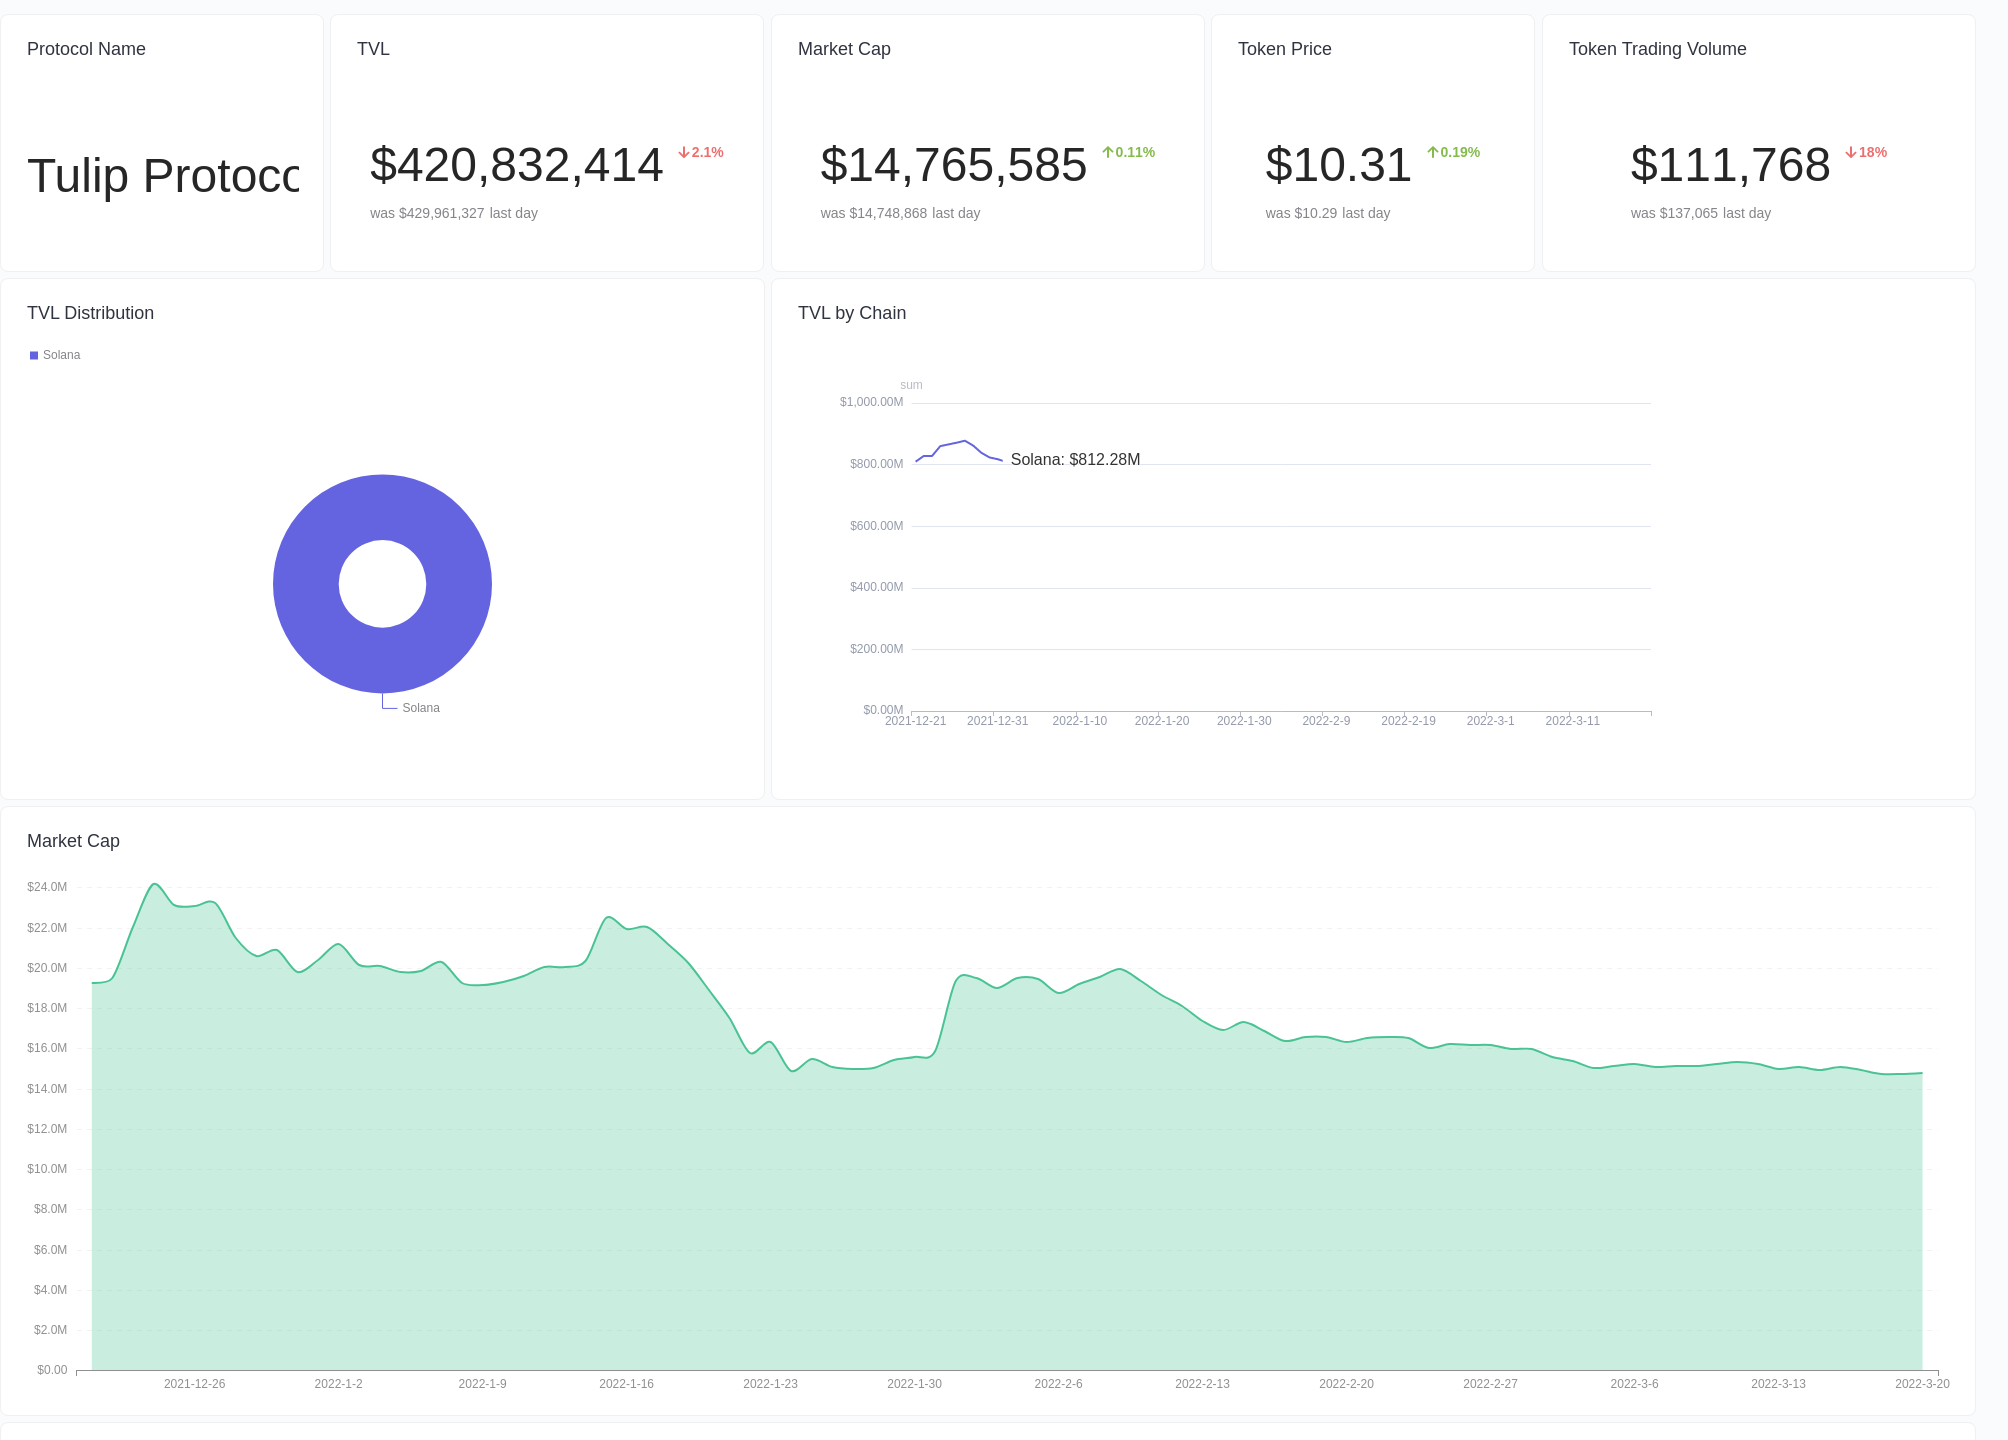This screenshot has width=2008, height=1440.
Task: Click the Solana: $812.28M data label
Action: point(1074,459)
